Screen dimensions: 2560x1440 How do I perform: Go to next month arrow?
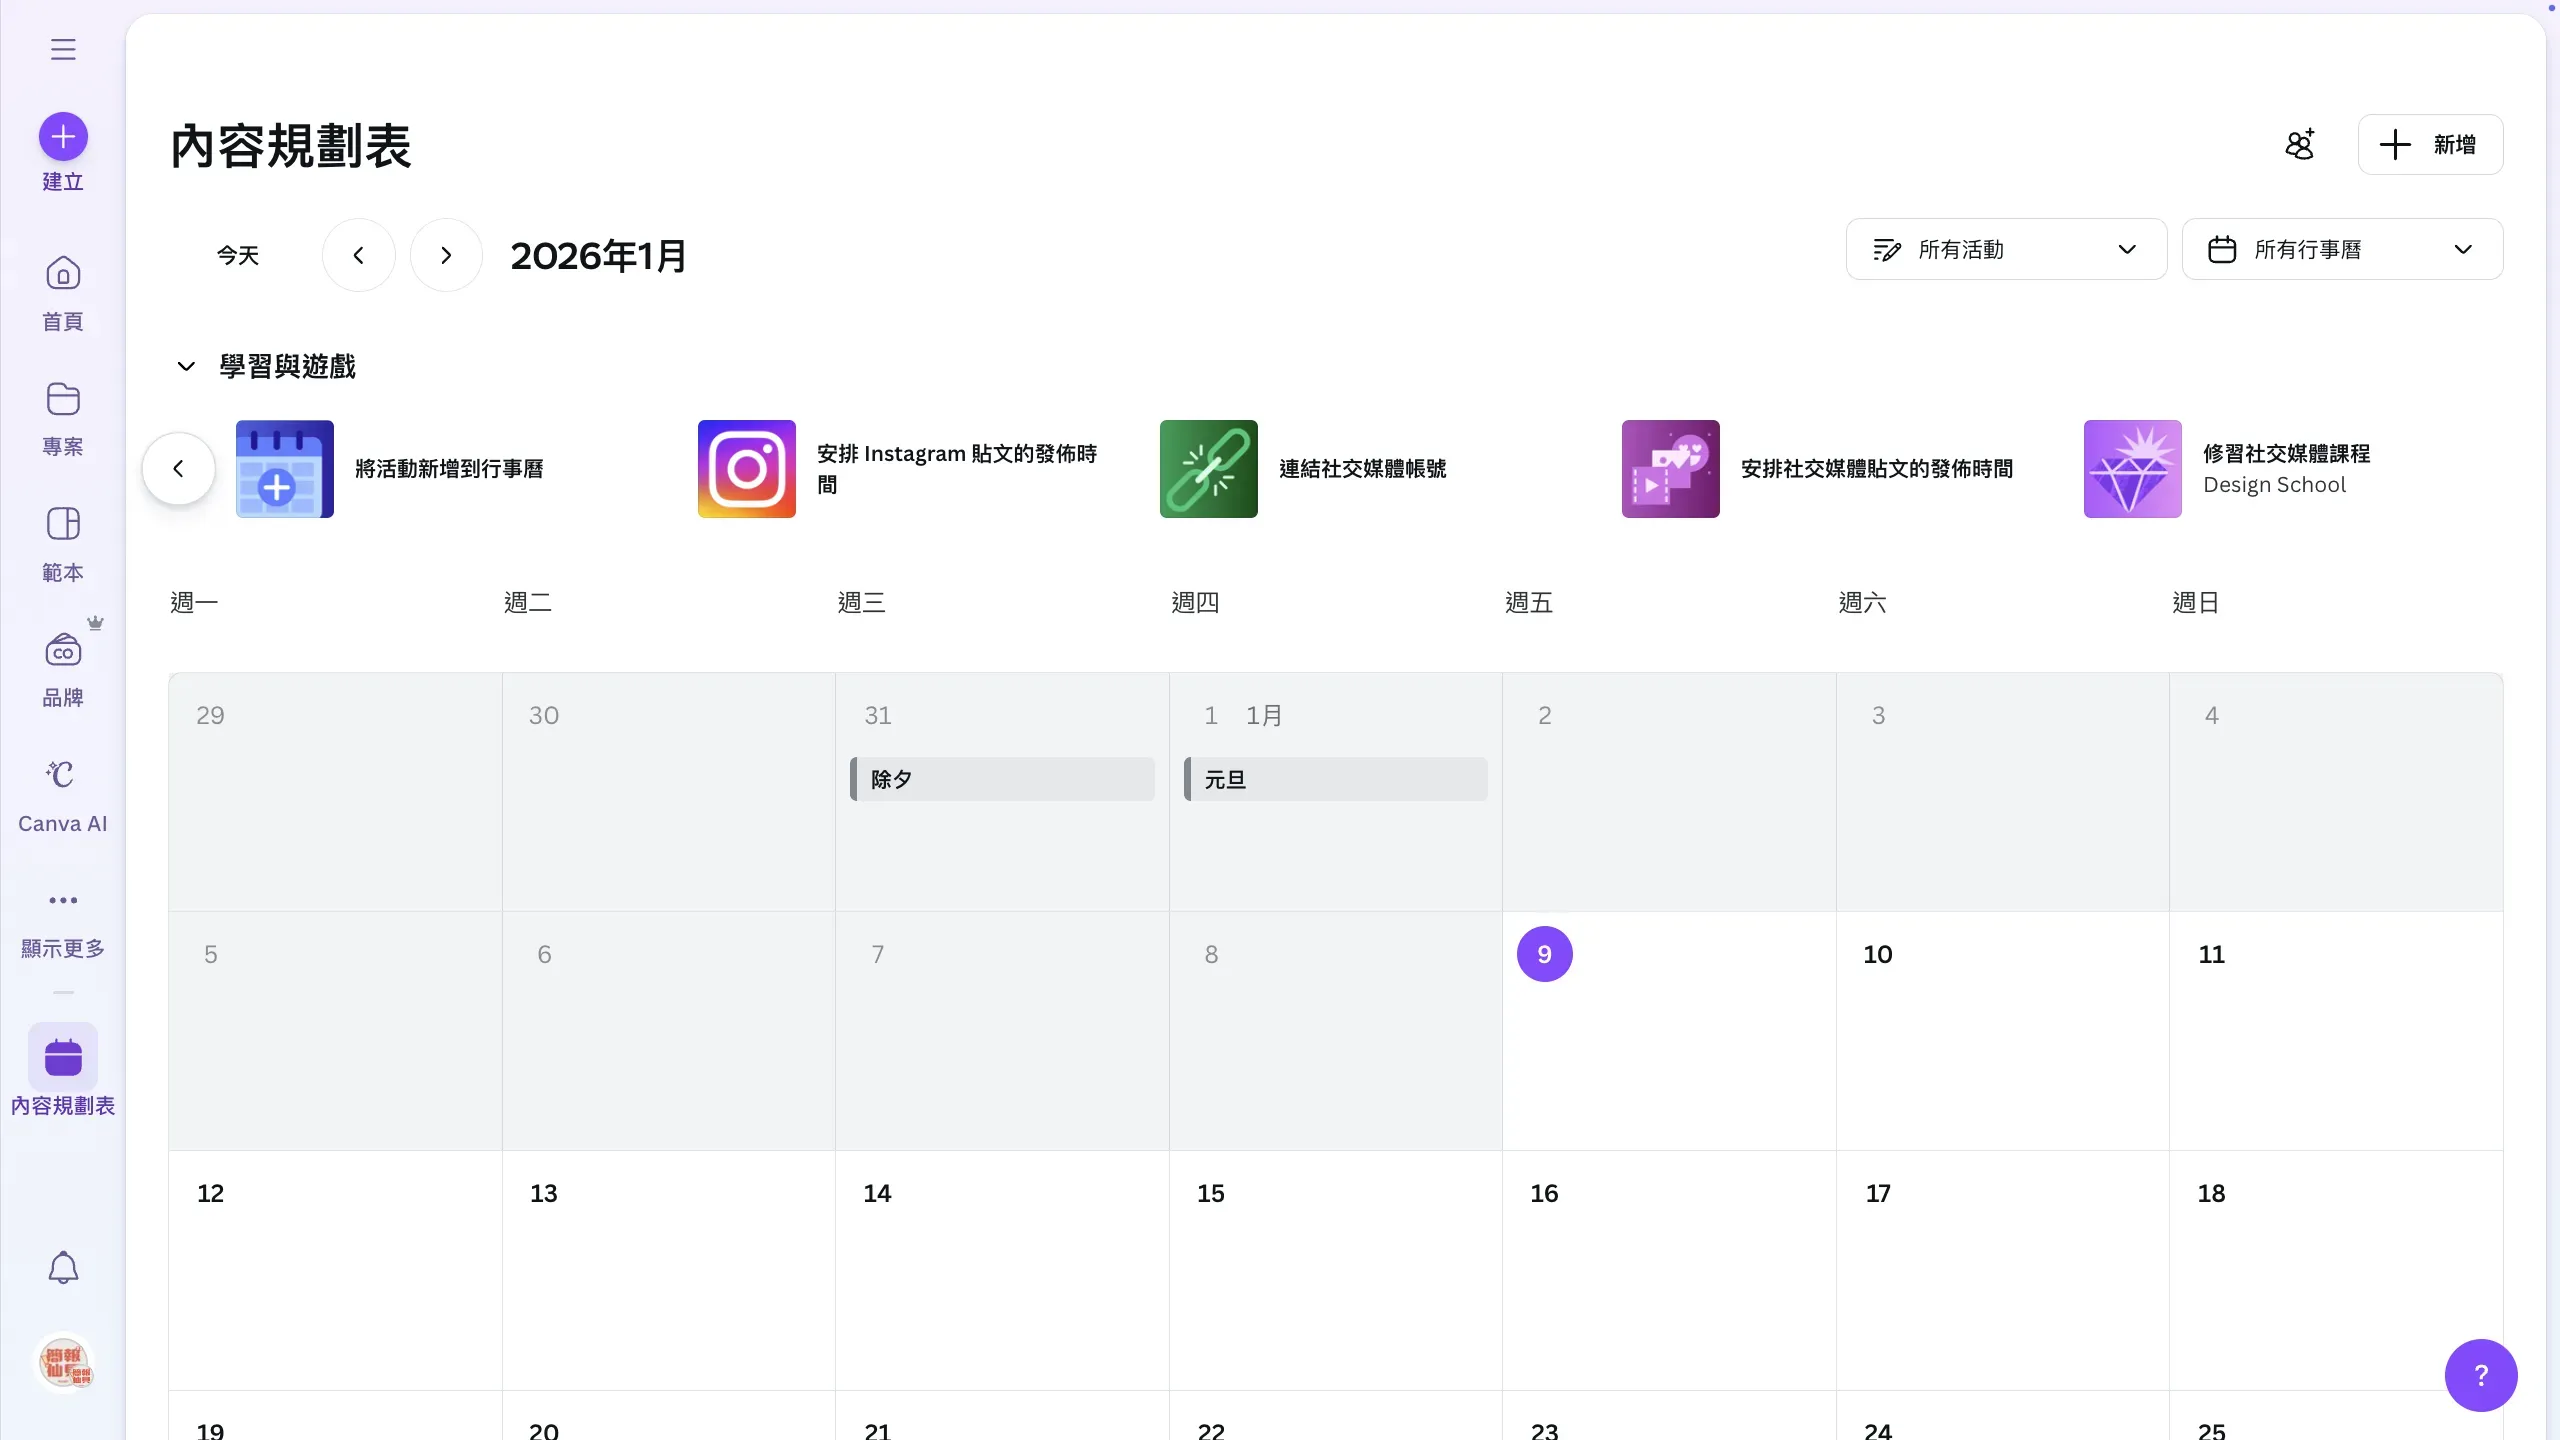446,255
